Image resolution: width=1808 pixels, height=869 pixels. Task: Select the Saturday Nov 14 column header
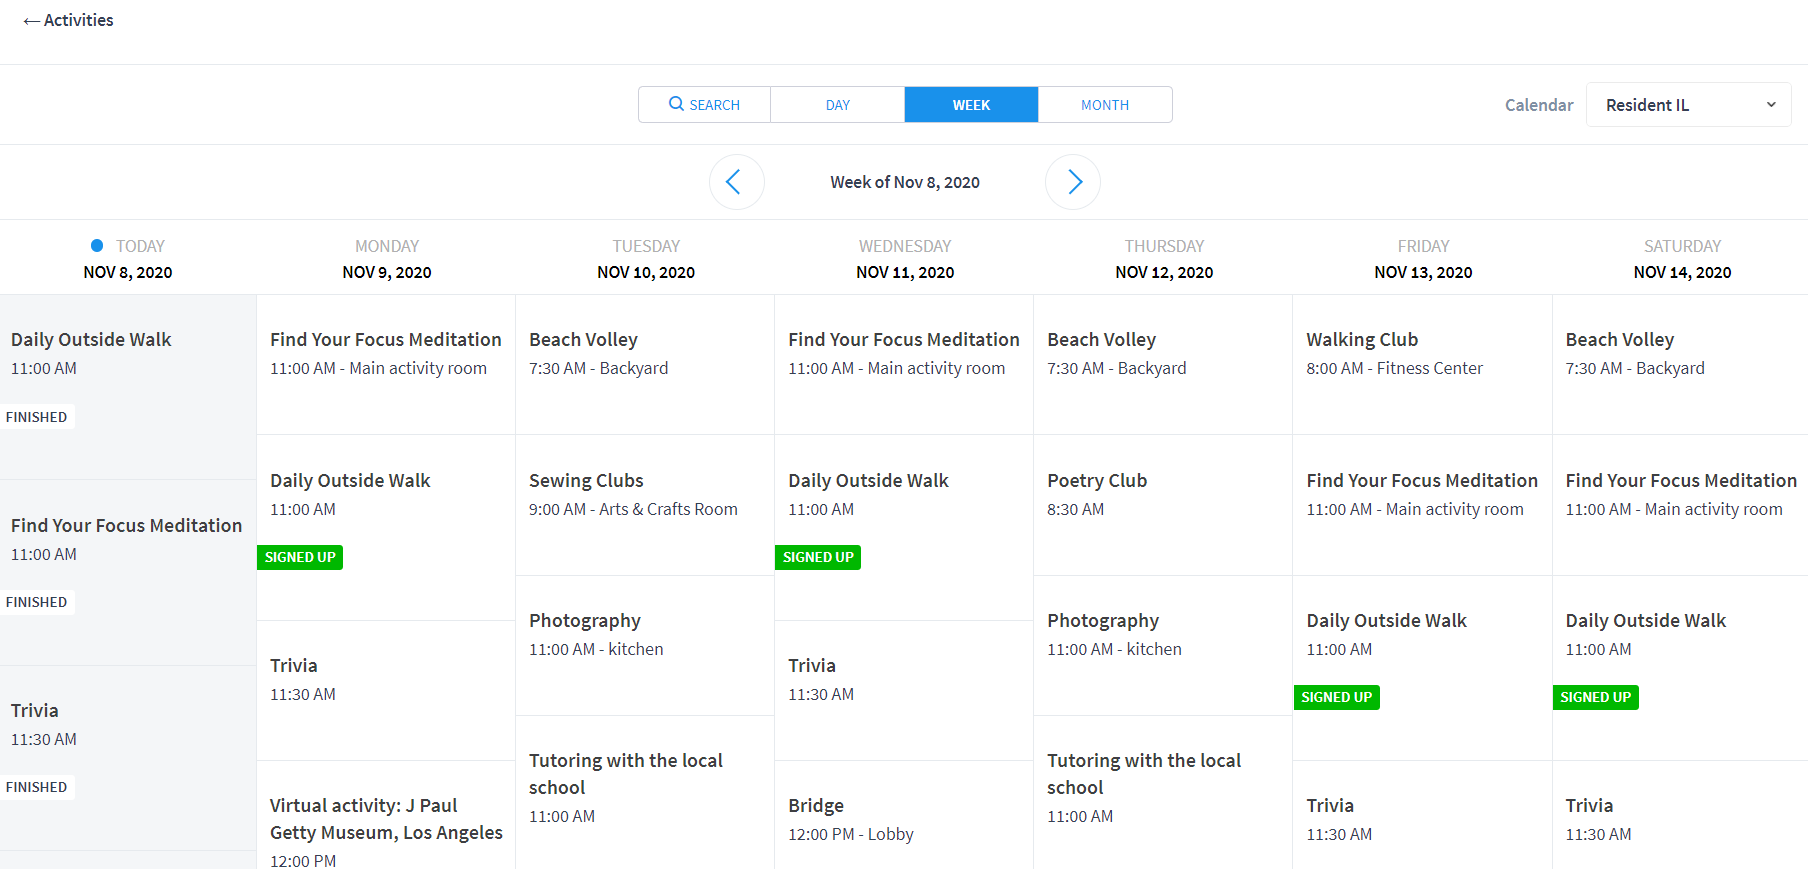[x=1682, y=259]
